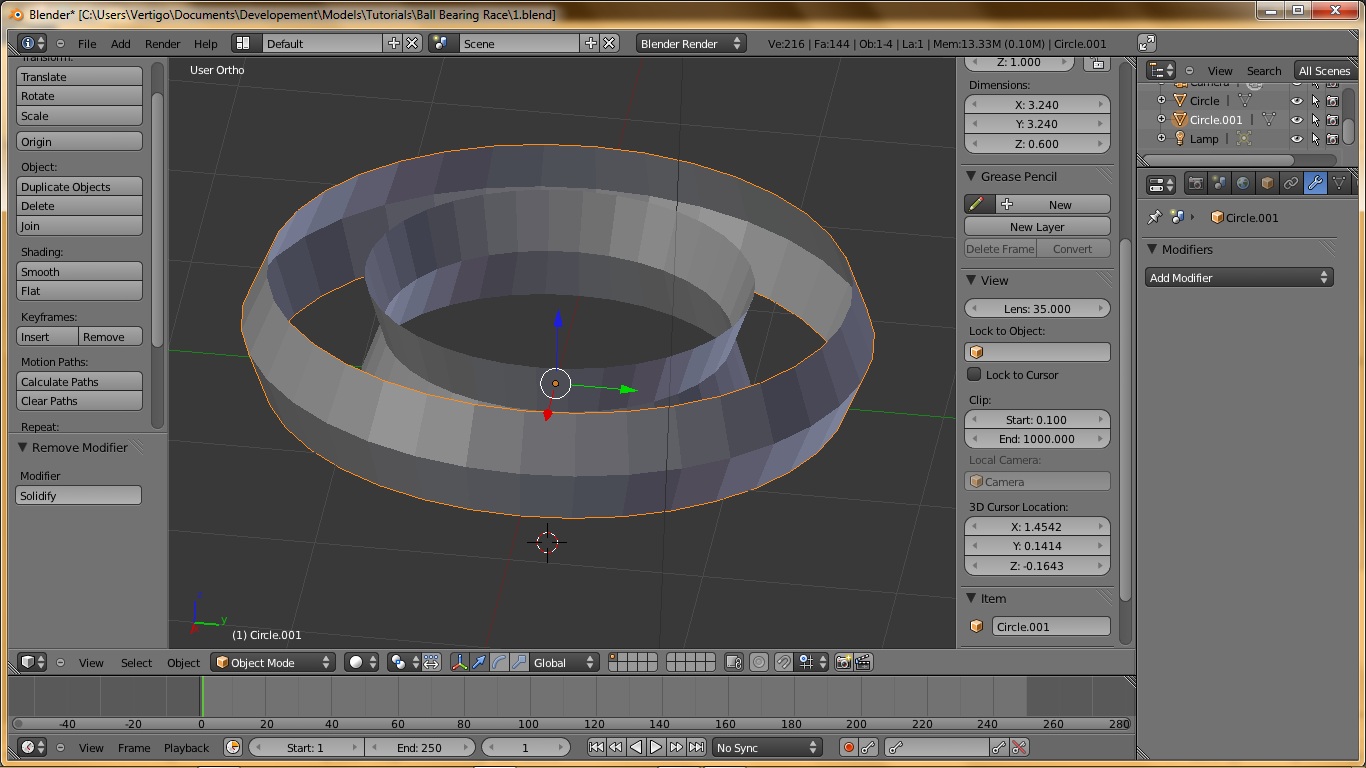The width and height of the screenshot is (1366, 768).
Task: Click the use preview range clock icon
Action: [x=233, y=747]
